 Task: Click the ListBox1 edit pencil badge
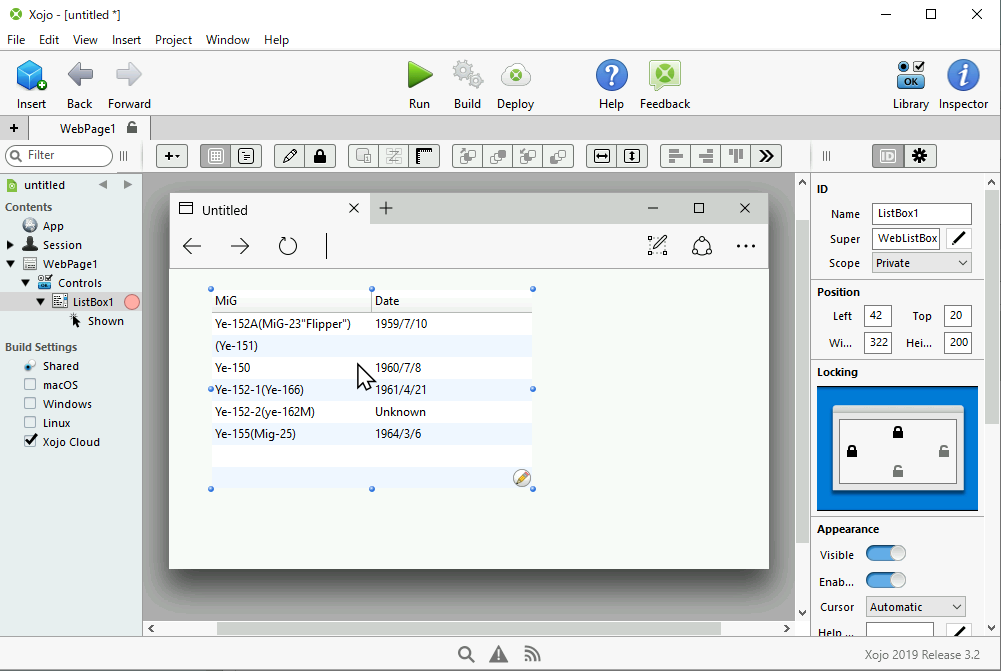(x=522, y=478)
